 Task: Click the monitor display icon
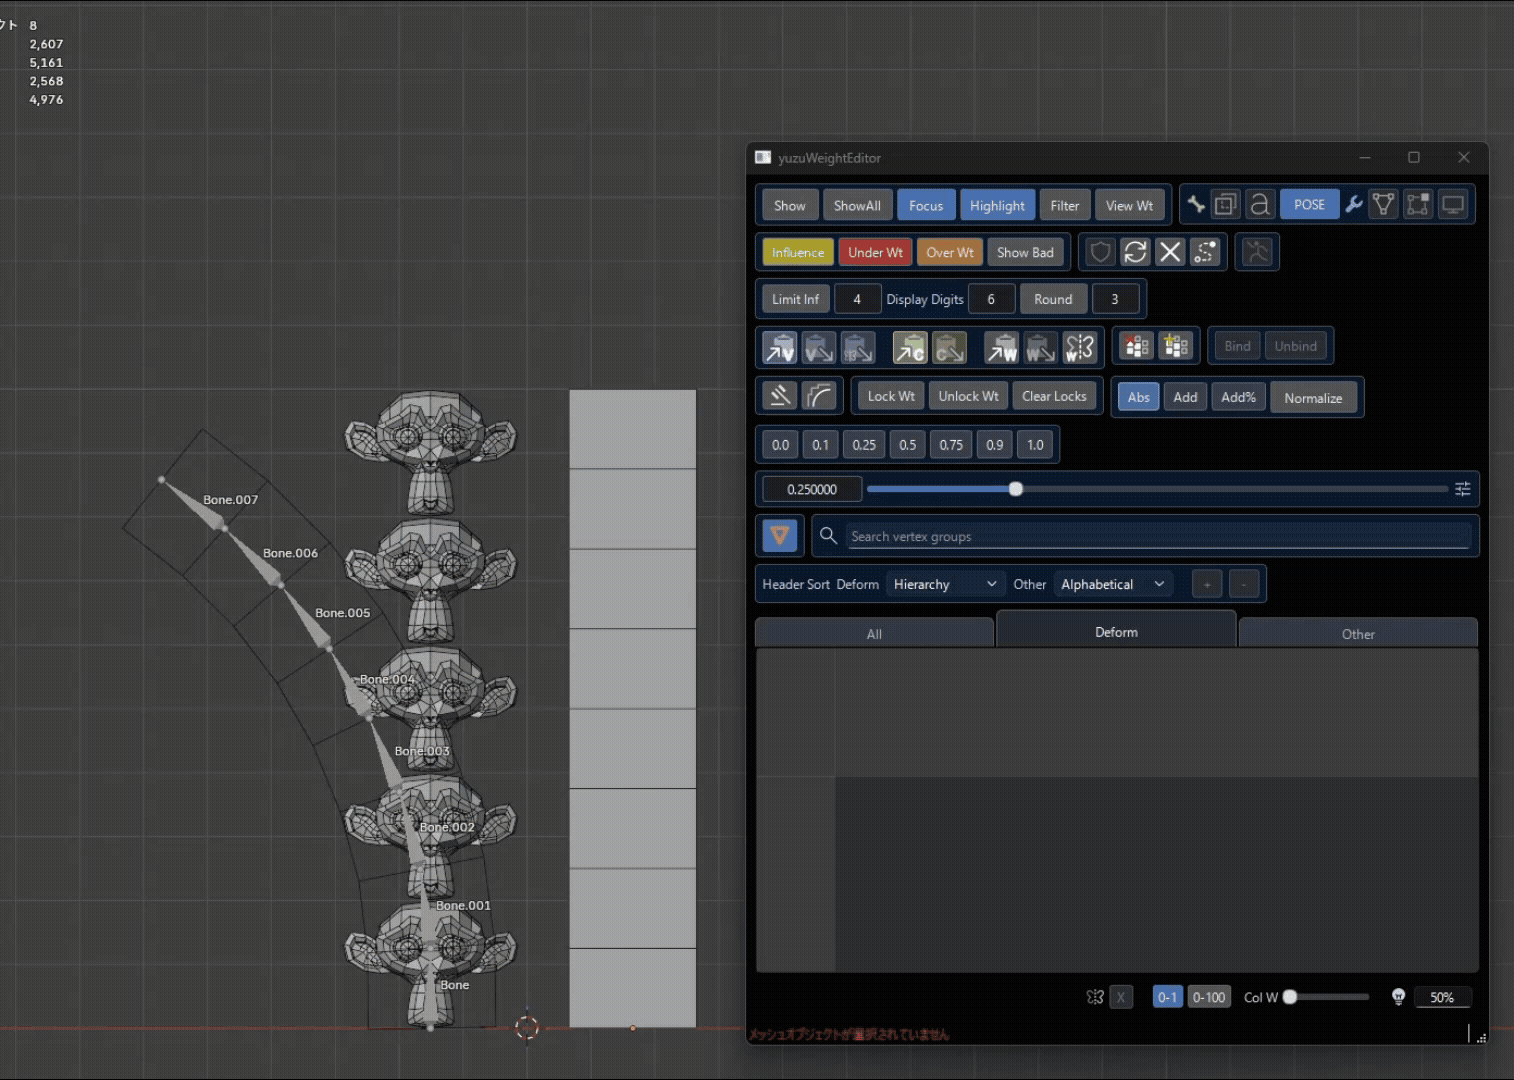(x=1453, y=205)
